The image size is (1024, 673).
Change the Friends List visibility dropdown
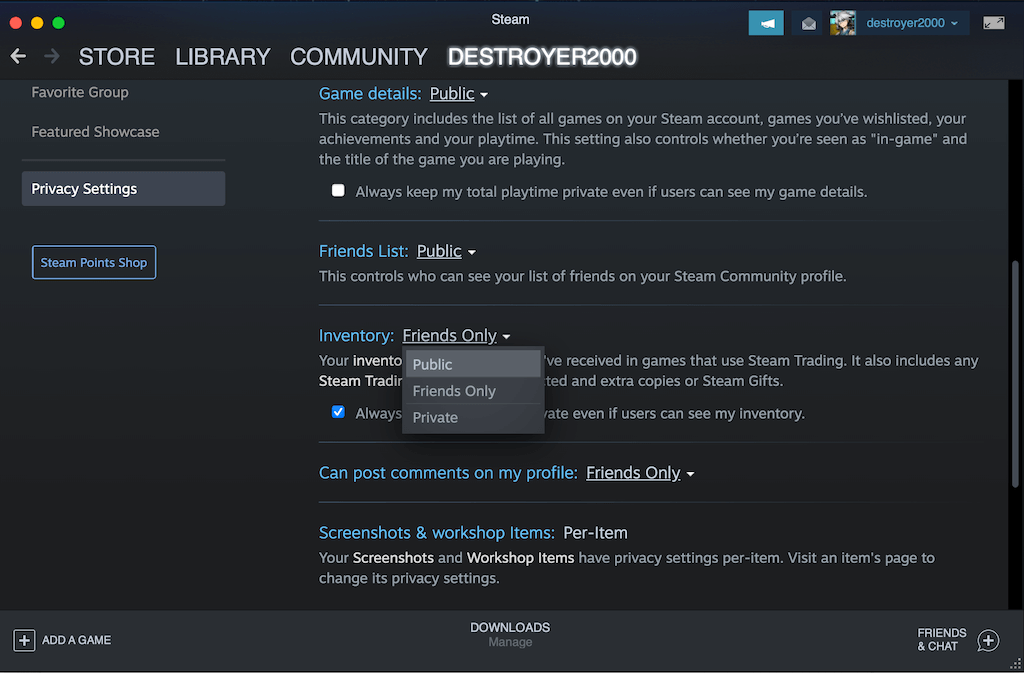pyautogui.click(x=445, y=251)
